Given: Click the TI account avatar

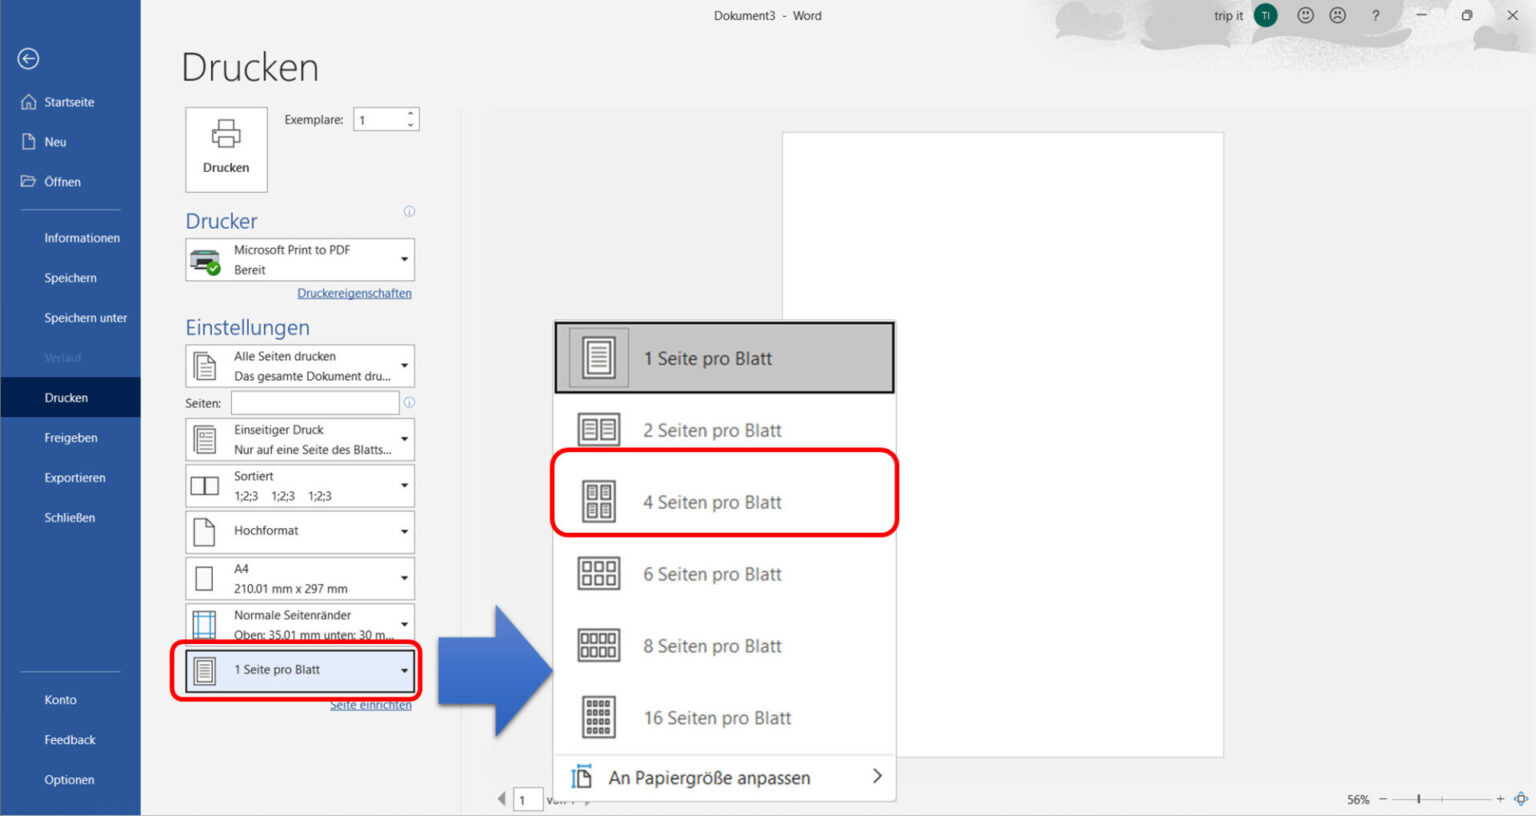Looking at the screenshot, I should coord(1265,15).
